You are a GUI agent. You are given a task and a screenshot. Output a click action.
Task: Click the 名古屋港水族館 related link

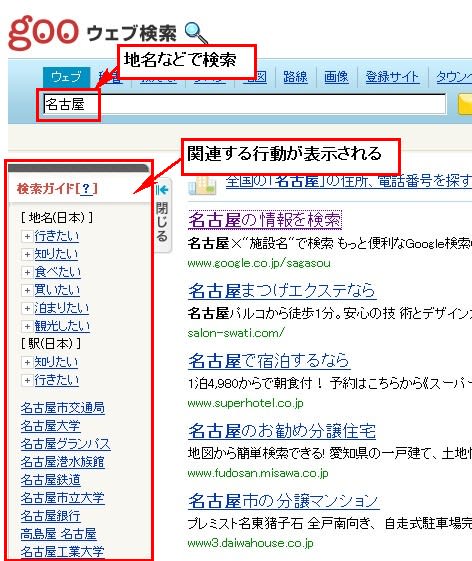[x=63, y=462]
